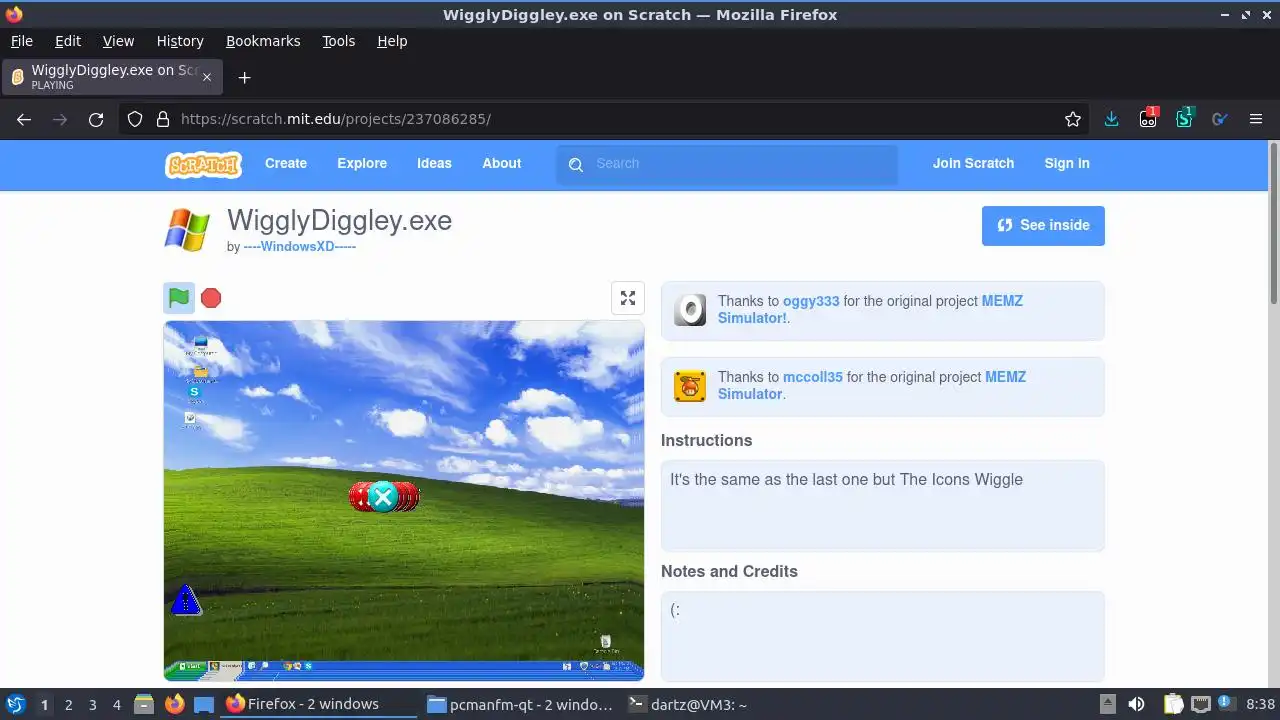The image size is (1280, 720).
Task: Click the My Computer icon on stage
Action: [x=201, y=344]
